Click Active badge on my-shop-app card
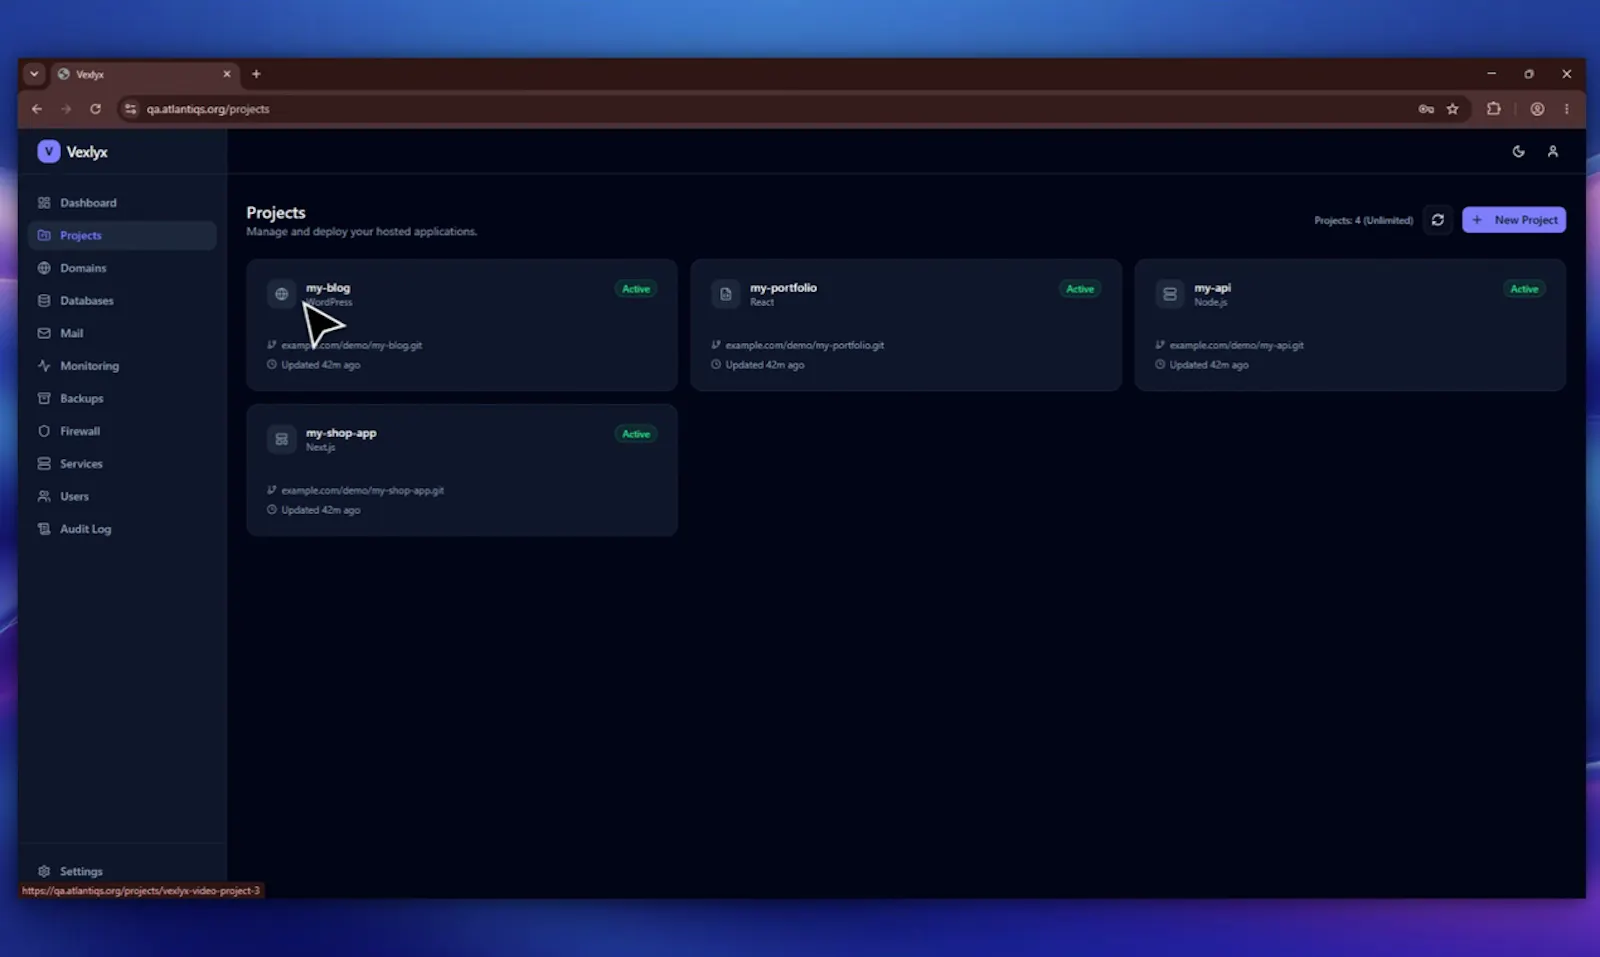 pyautogui.click(x=636, y=434)
